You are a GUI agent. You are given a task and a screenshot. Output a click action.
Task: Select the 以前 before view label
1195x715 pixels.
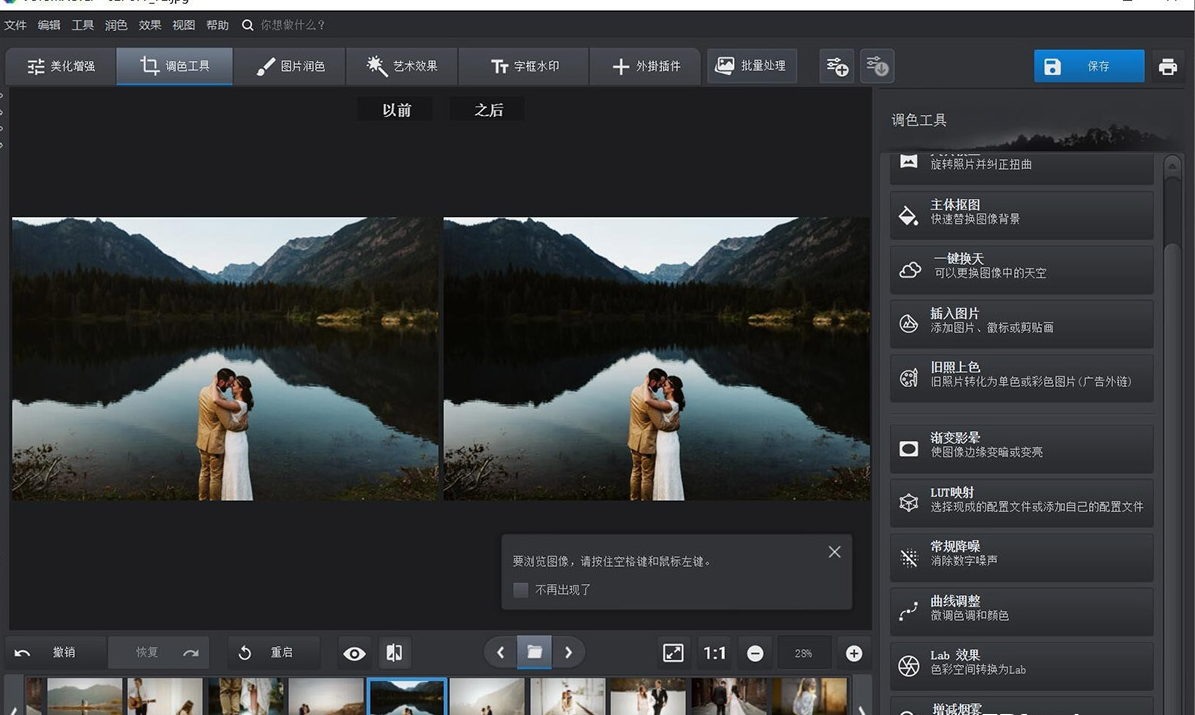pyautogui.click(x=396, y=110)
